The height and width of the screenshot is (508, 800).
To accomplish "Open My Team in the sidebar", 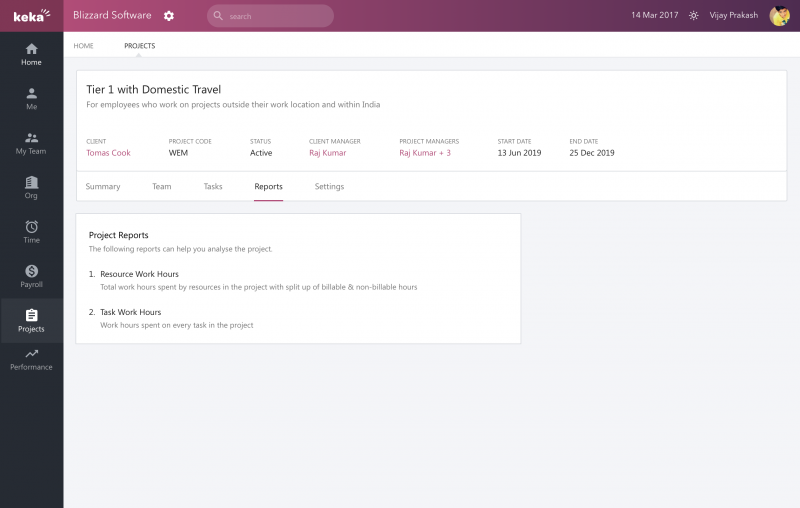I will coord(31,144).
